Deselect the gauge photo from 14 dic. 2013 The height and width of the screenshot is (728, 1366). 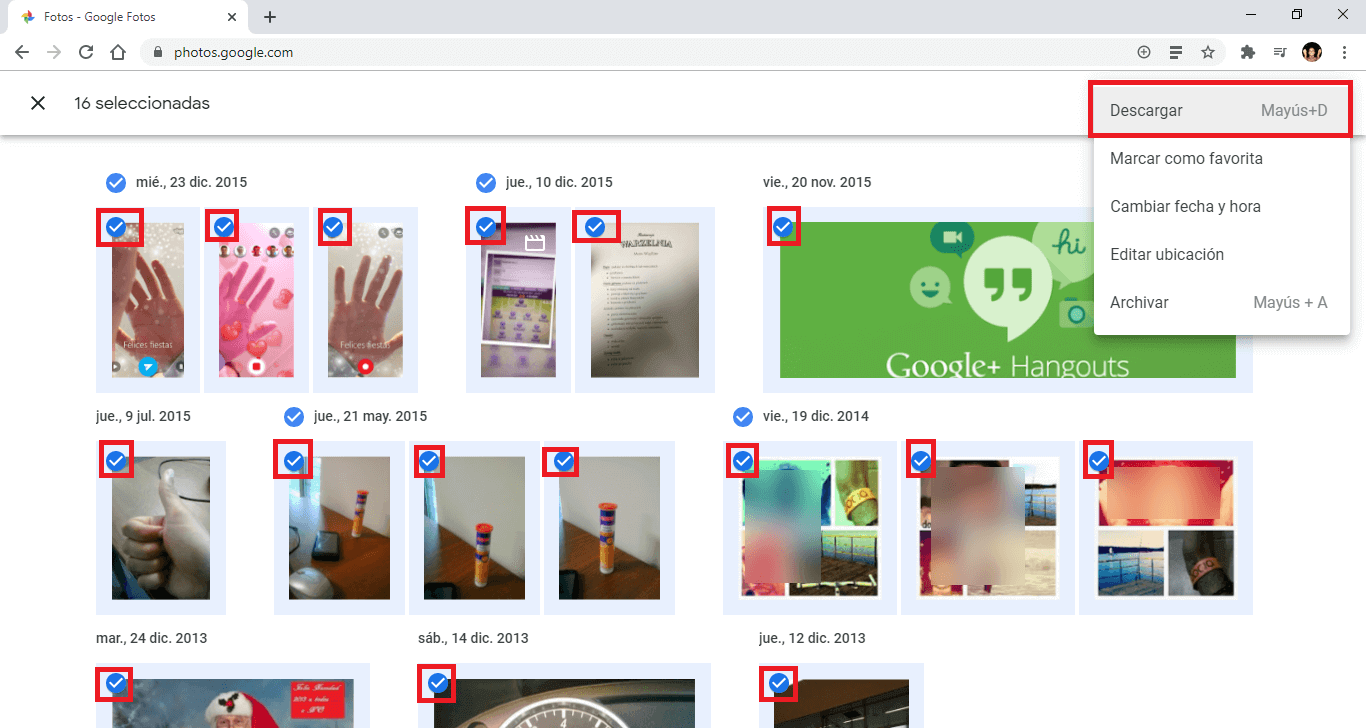coord(438,683)
